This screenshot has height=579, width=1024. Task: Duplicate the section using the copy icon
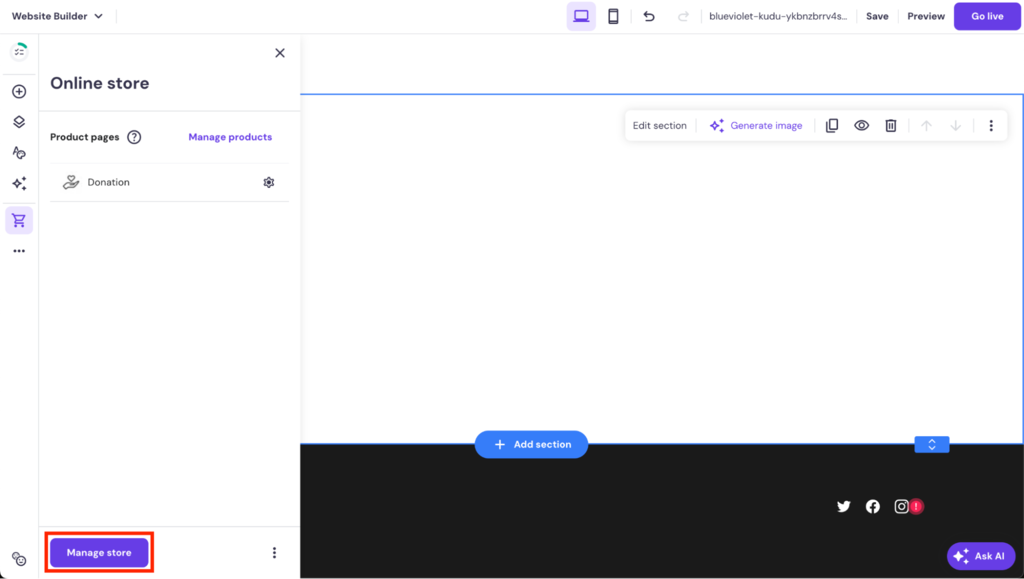(x=831, y=125)
